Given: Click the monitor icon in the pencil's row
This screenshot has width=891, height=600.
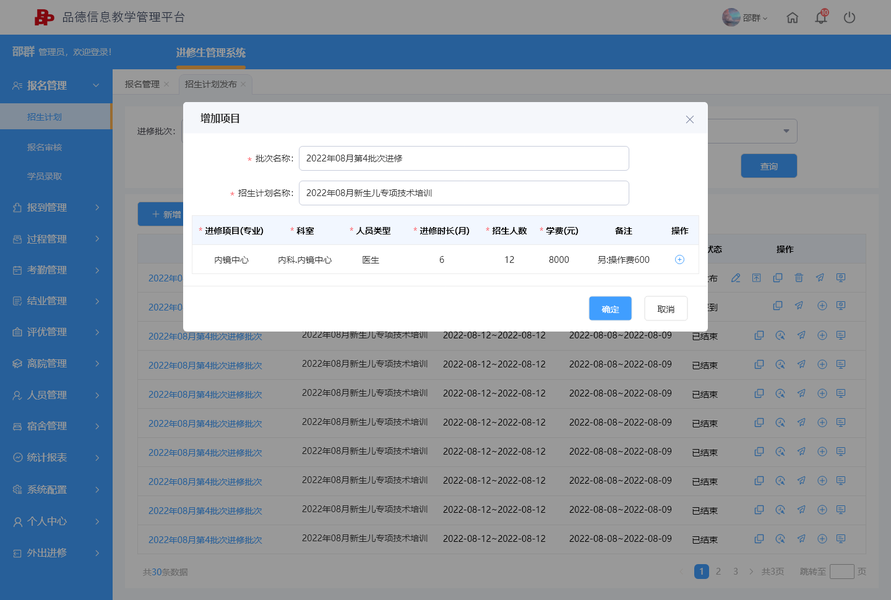Looking at the screenshot, I should click(841, 278).
